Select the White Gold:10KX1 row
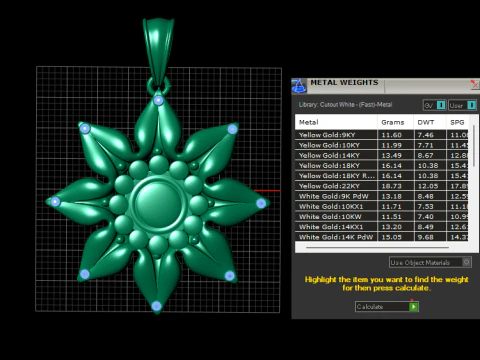The width and height of the screenshot is (480, 360). (382, 207)
